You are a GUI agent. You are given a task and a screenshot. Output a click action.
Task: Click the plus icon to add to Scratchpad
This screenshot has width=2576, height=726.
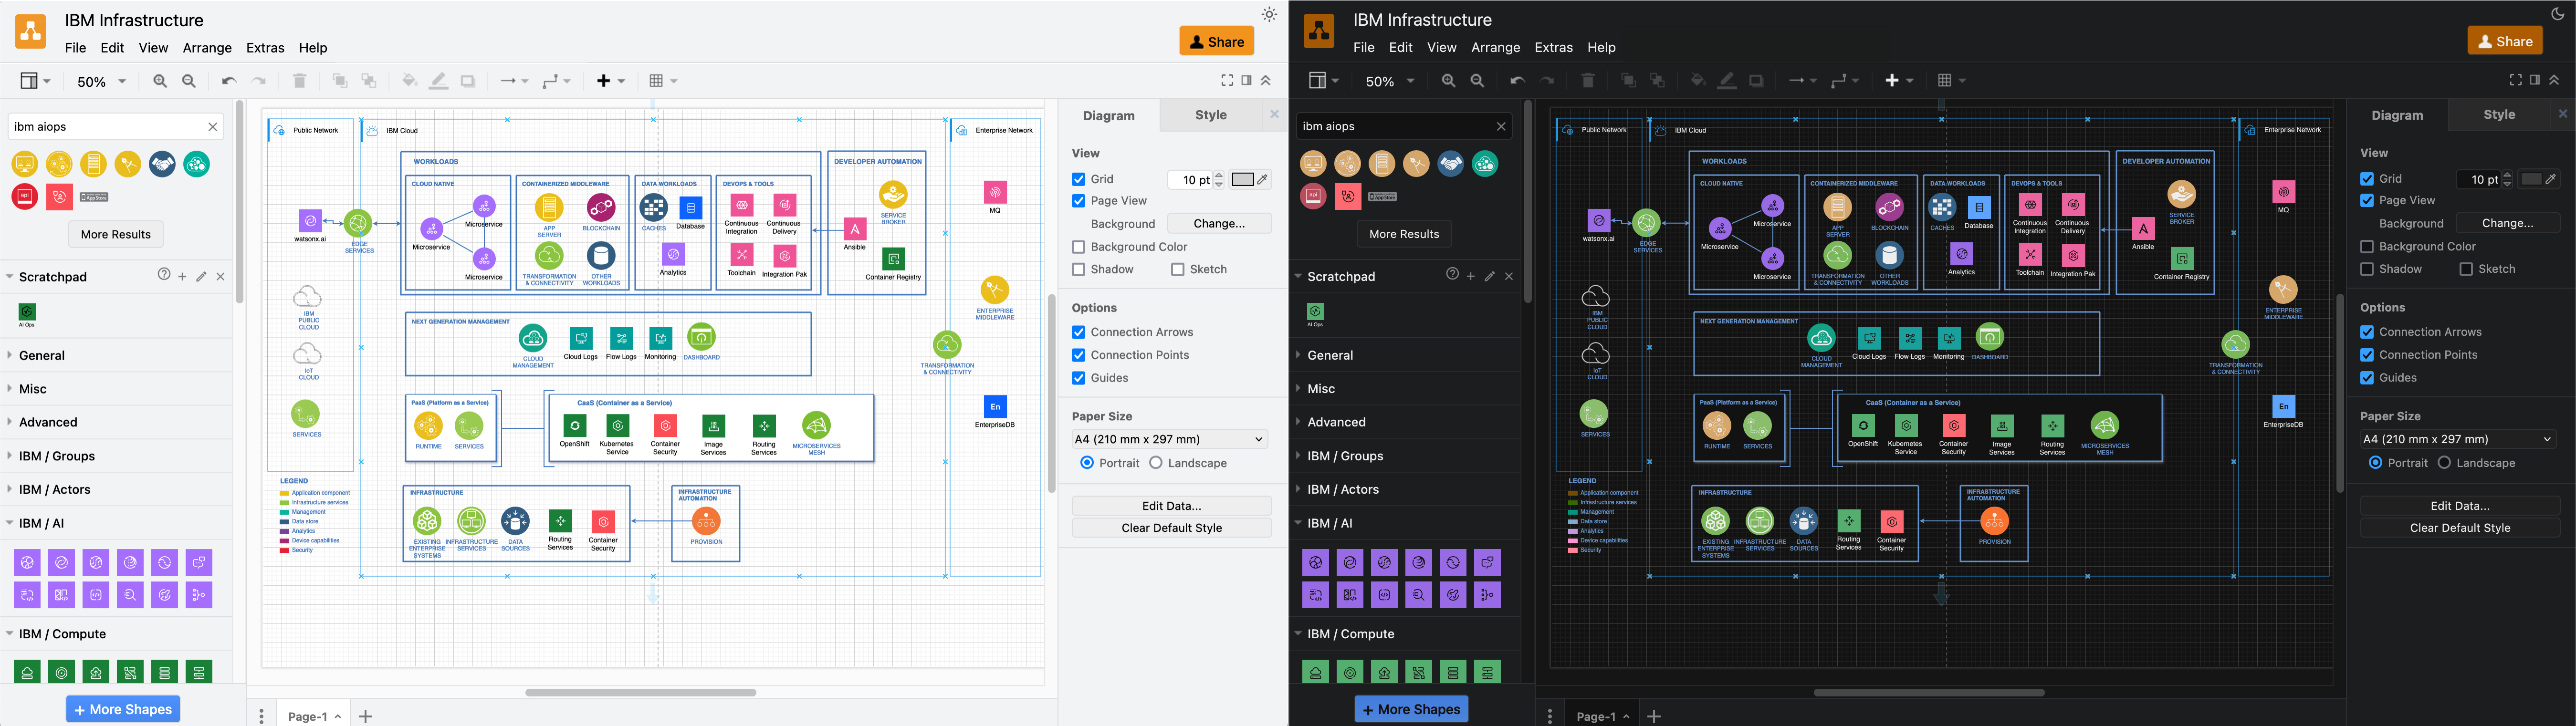click(x=182, y=276)
